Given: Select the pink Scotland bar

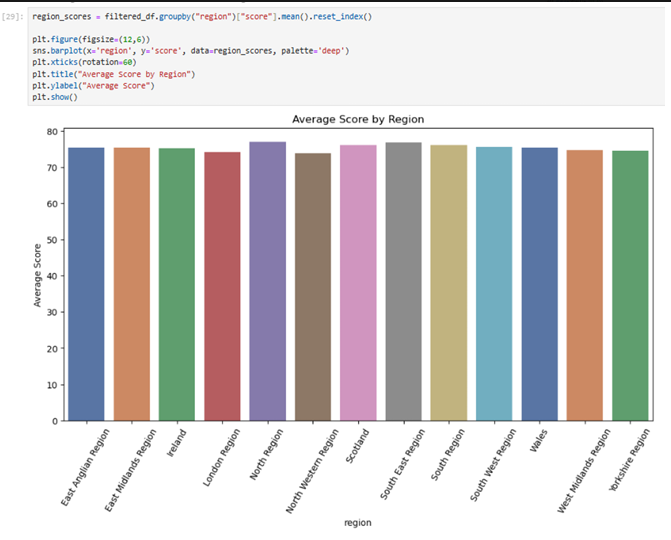Looking at the screenshot, I should (358, 284).
